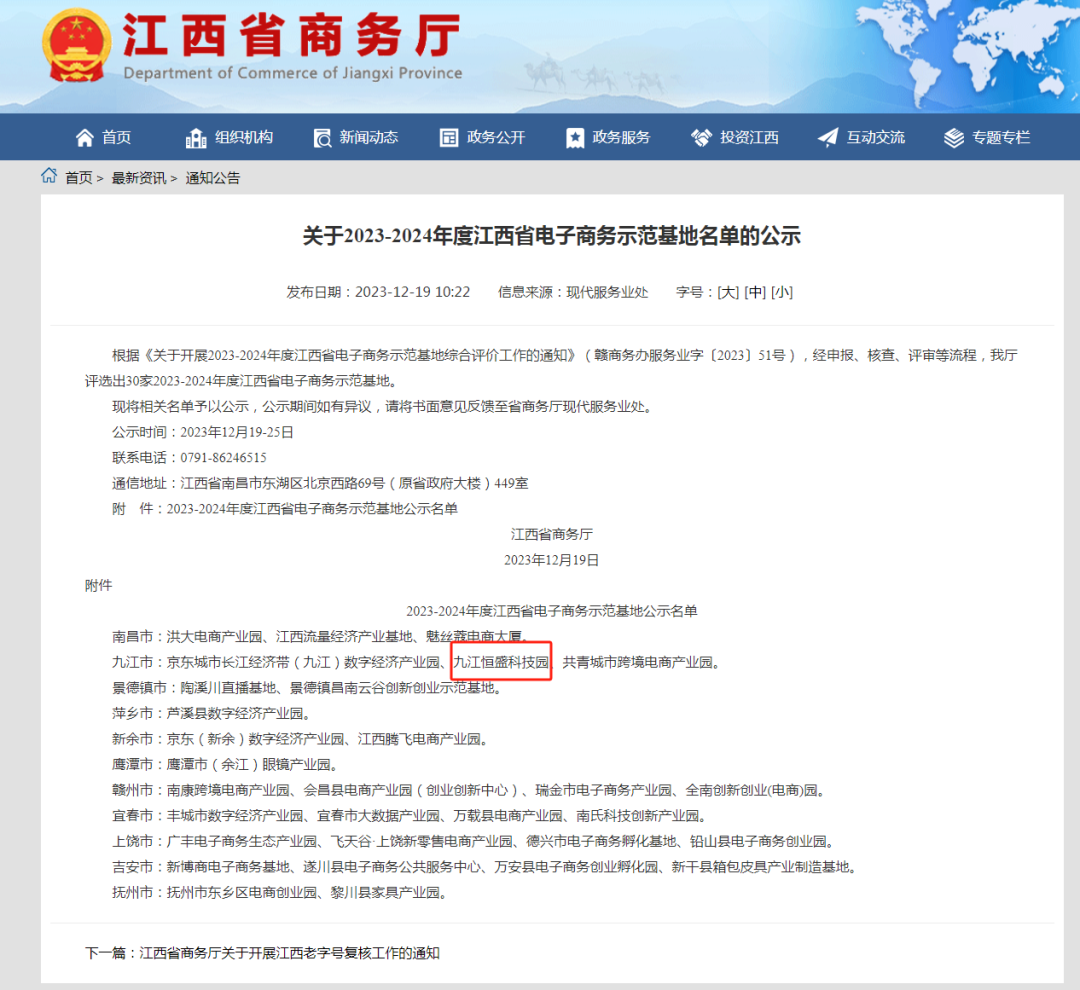Go to 通知公告 in the breadcrumb
This screenshot has width=1080, height=990.
213,178
